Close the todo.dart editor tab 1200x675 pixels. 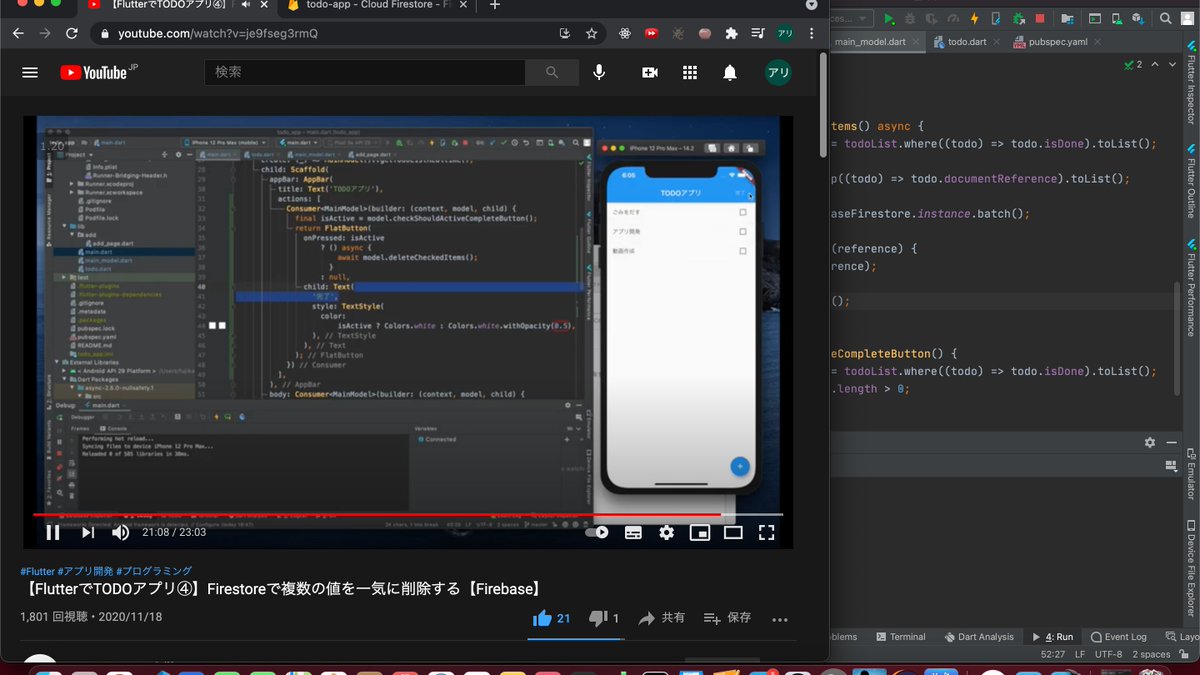[x=995, y=43]
